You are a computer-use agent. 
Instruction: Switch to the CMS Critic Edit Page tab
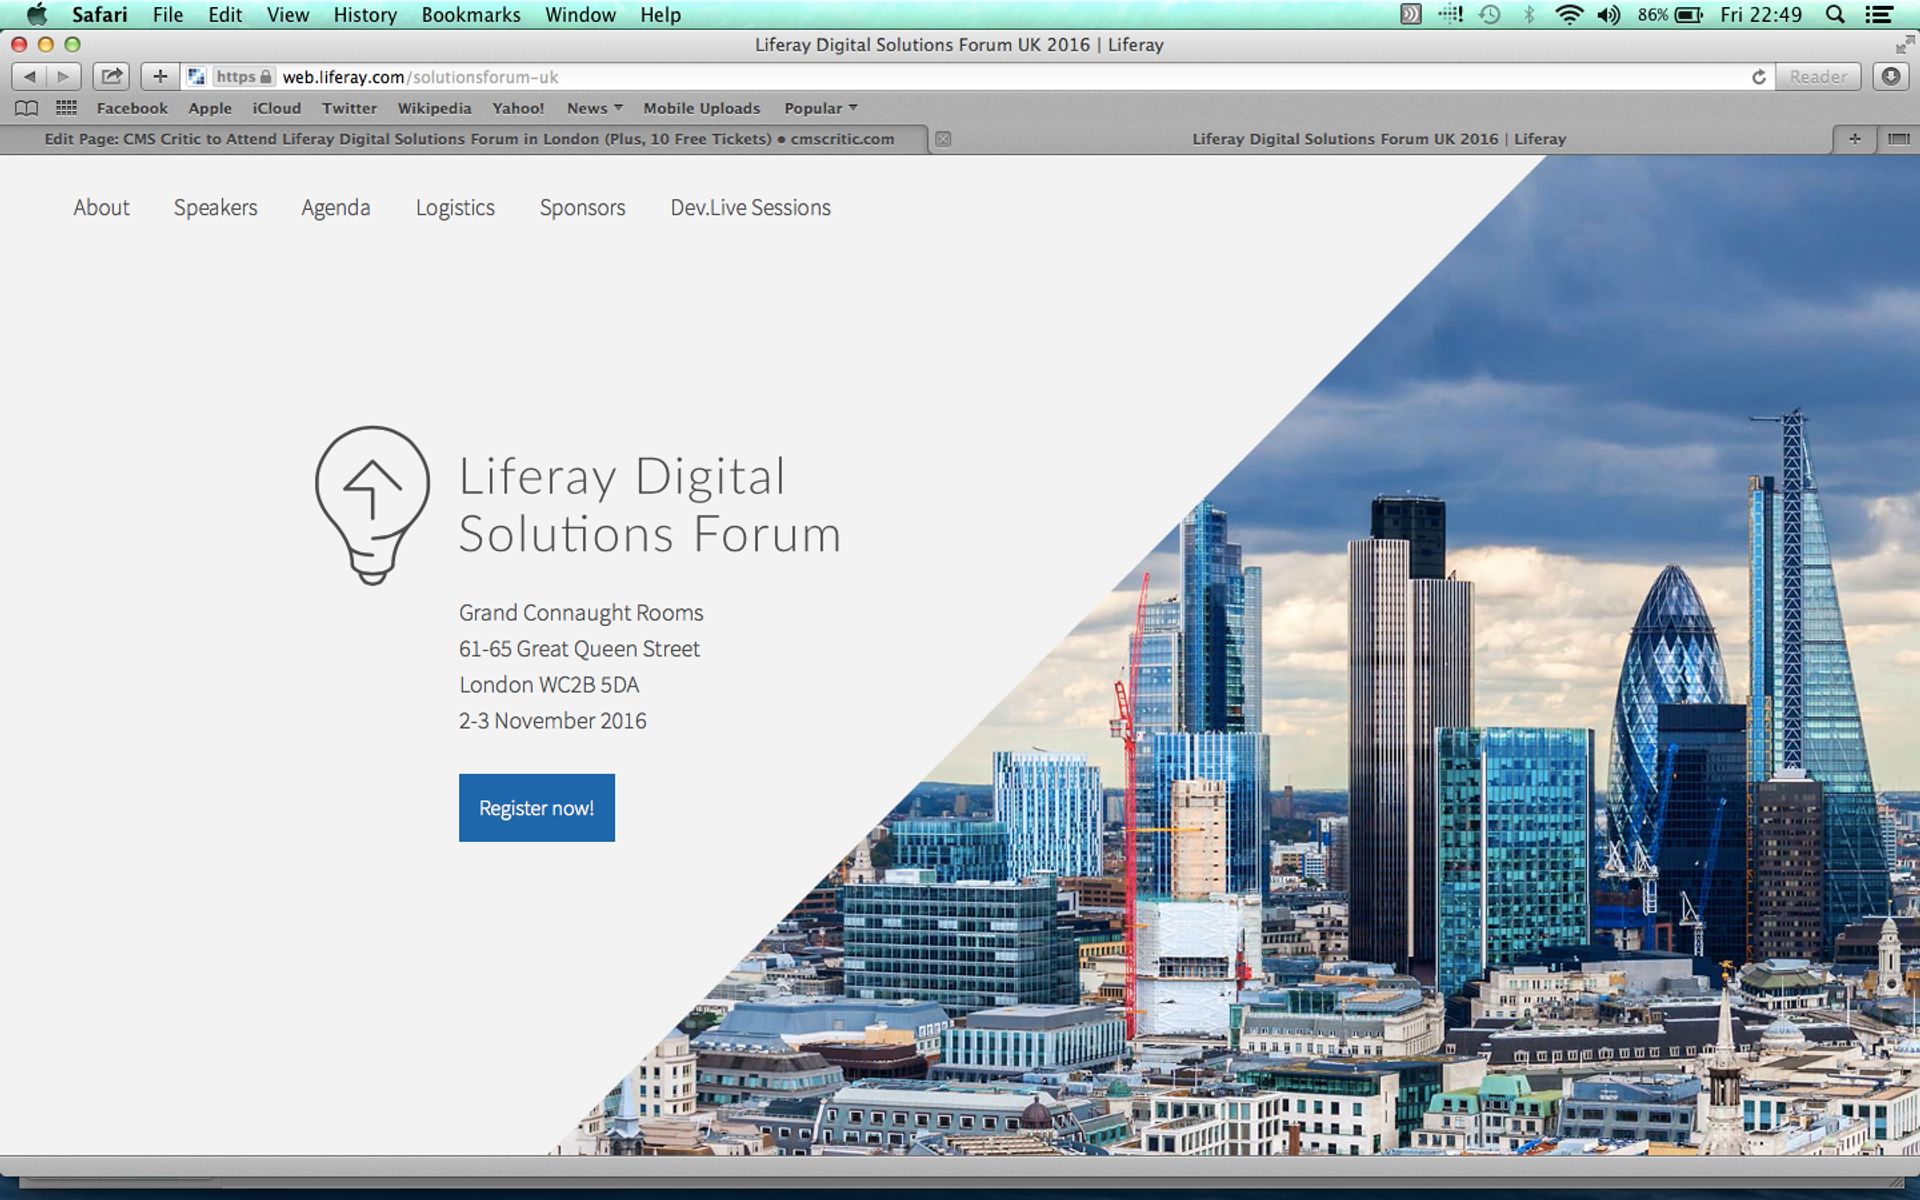(x=468, y=139)
